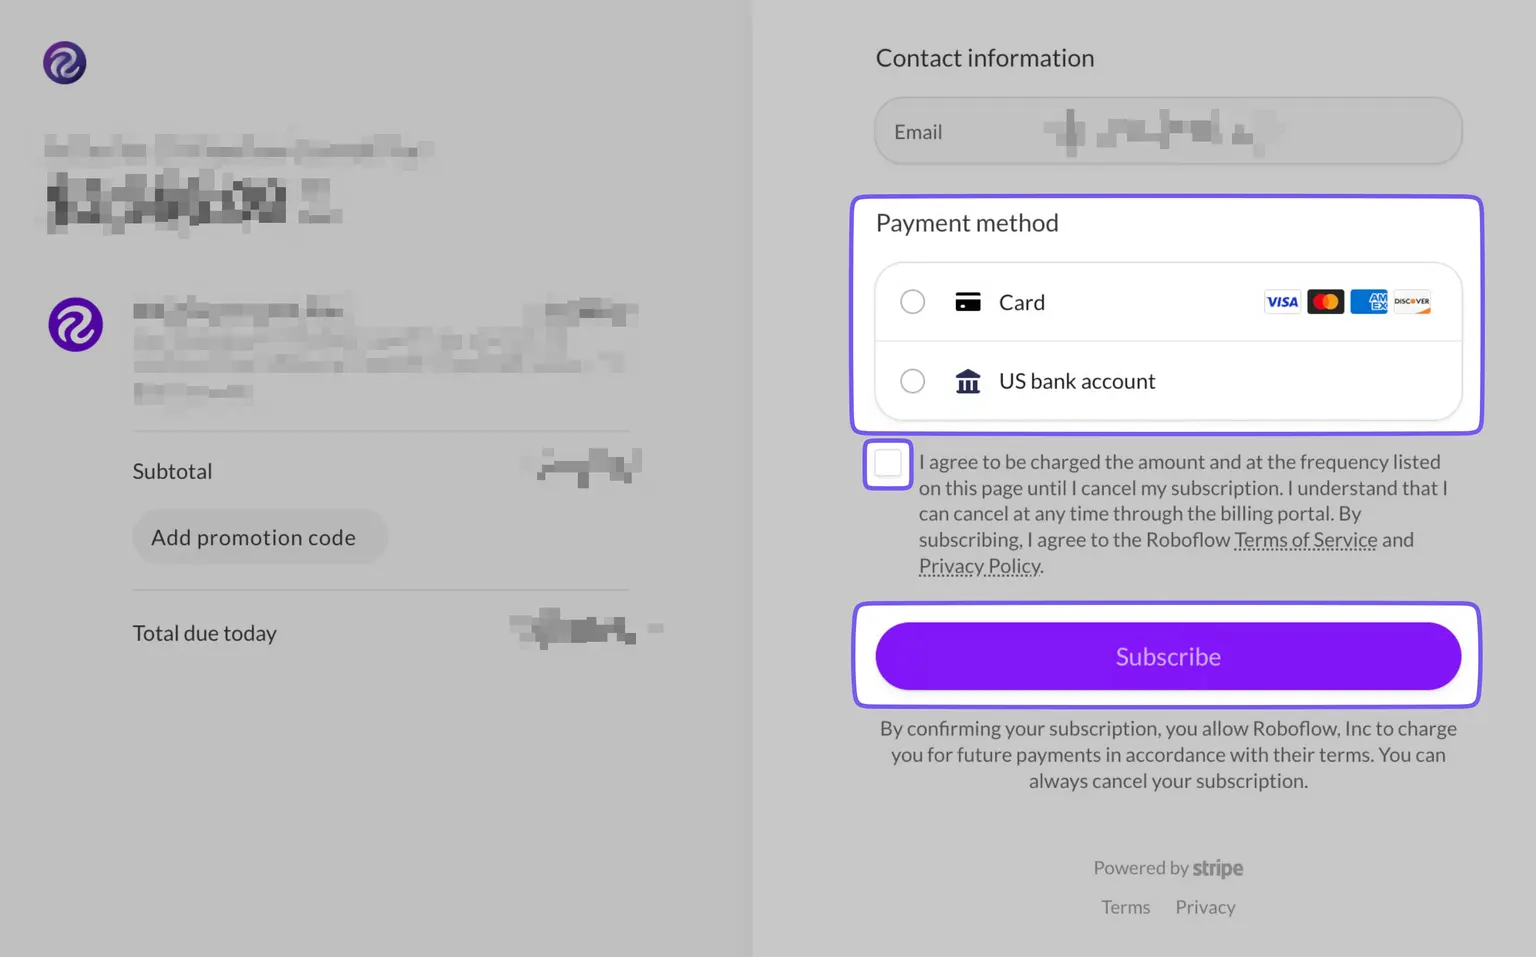Click the Mastercard logo
Image resolution: width=1536 pixels, height=957 pixels.
[x=1325, y=301]
